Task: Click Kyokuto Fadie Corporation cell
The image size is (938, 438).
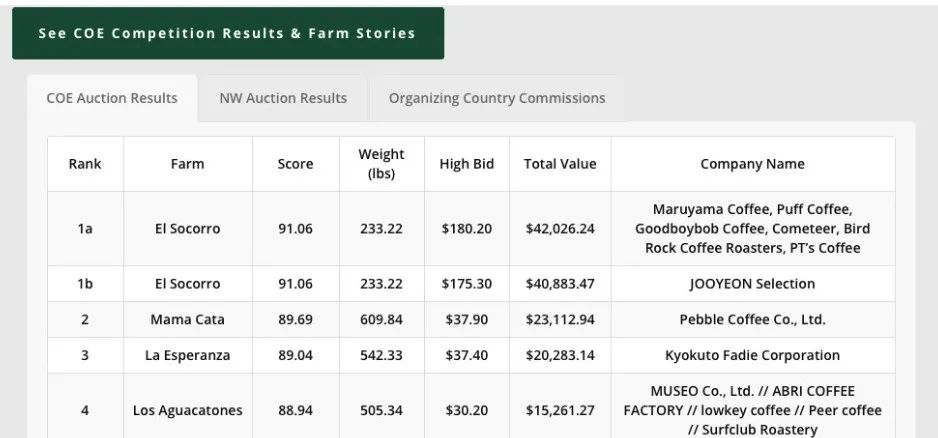Action: point(752,355)
